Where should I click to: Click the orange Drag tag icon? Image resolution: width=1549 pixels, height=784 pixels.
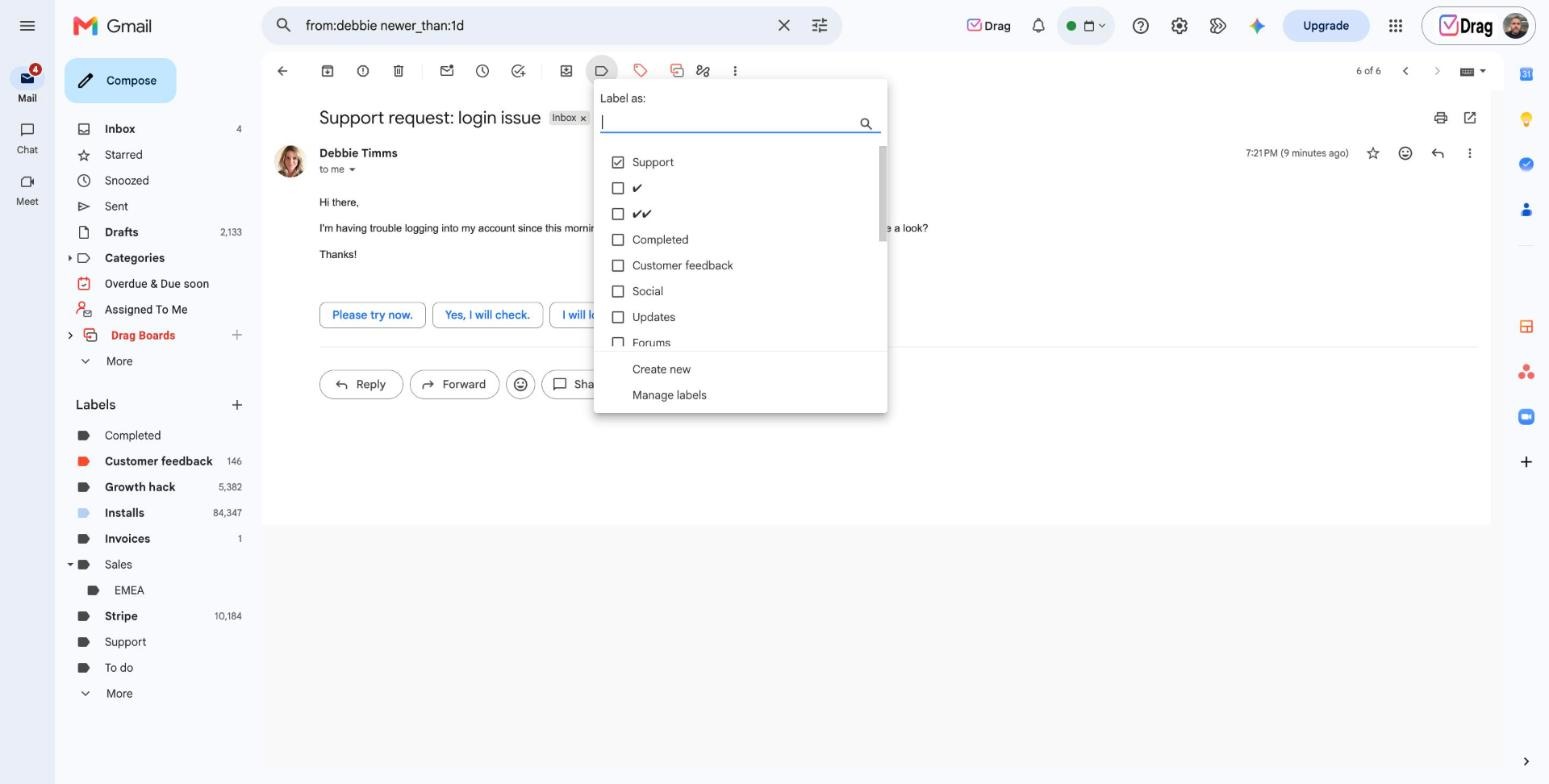(x=640, y=71)
